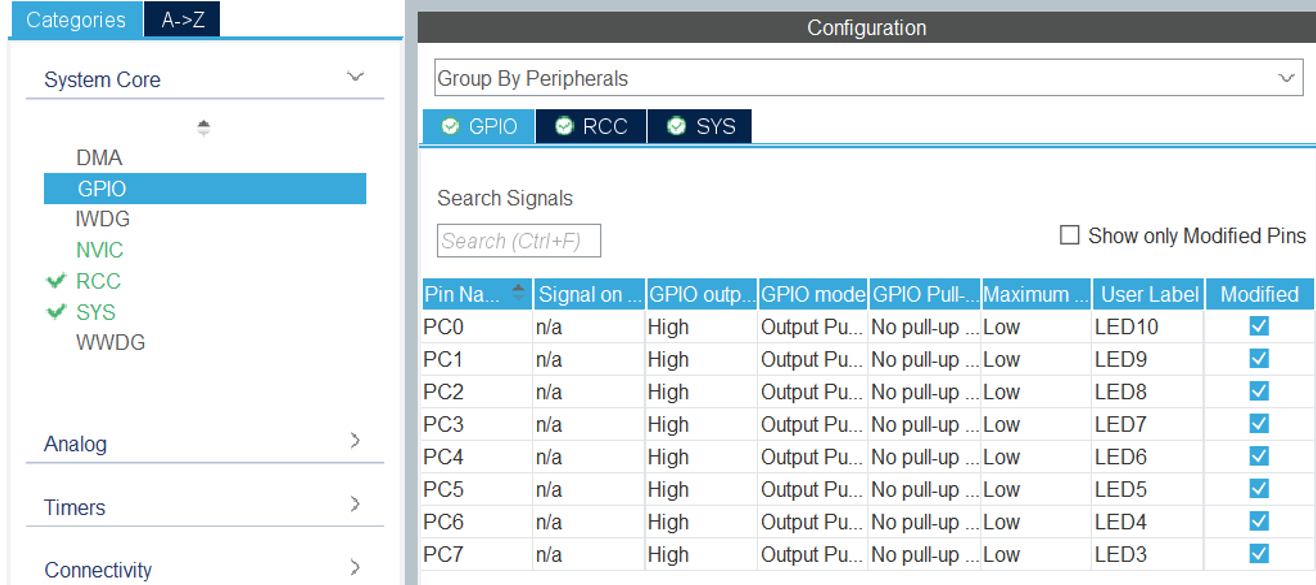Sort by User Label column header
The width and height of the screenshot is (1316, 585).
pyautogui.click(x=1149, y=294)
